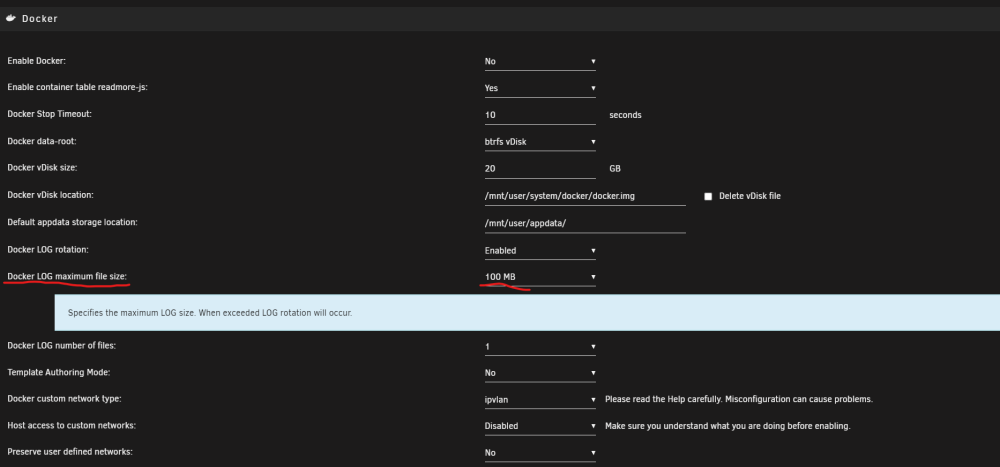Open the Template Authoring Mode dropdown
Viewport: 1000px width, 467px height.
(x=540, y=373)
